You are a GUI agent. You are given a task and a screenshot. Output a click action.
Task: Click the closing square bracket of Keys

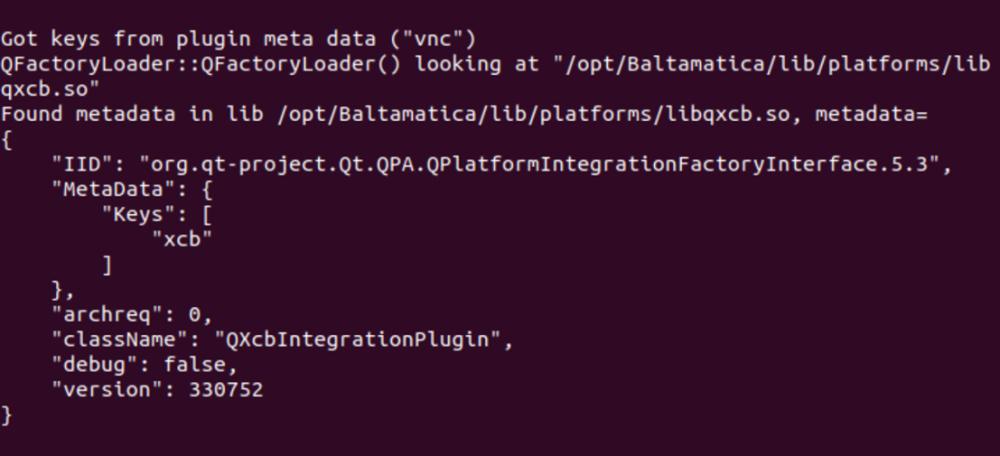tap(107, 265)
